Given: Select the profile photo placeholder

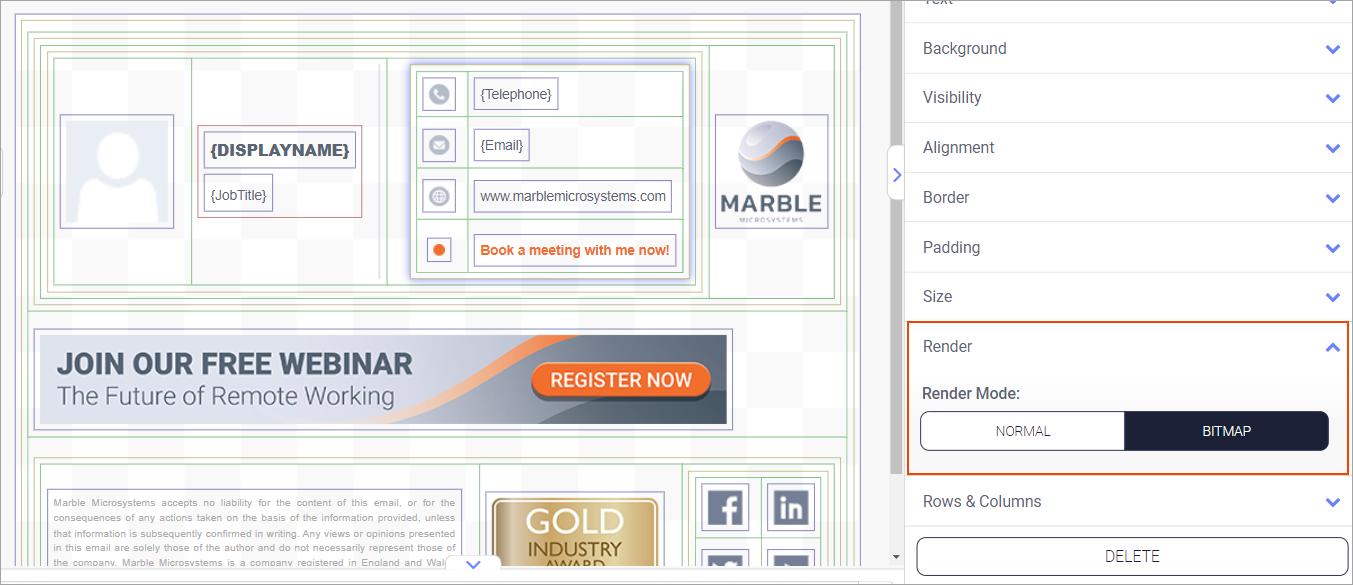Looking at the screenshot, I should [117, 172].
